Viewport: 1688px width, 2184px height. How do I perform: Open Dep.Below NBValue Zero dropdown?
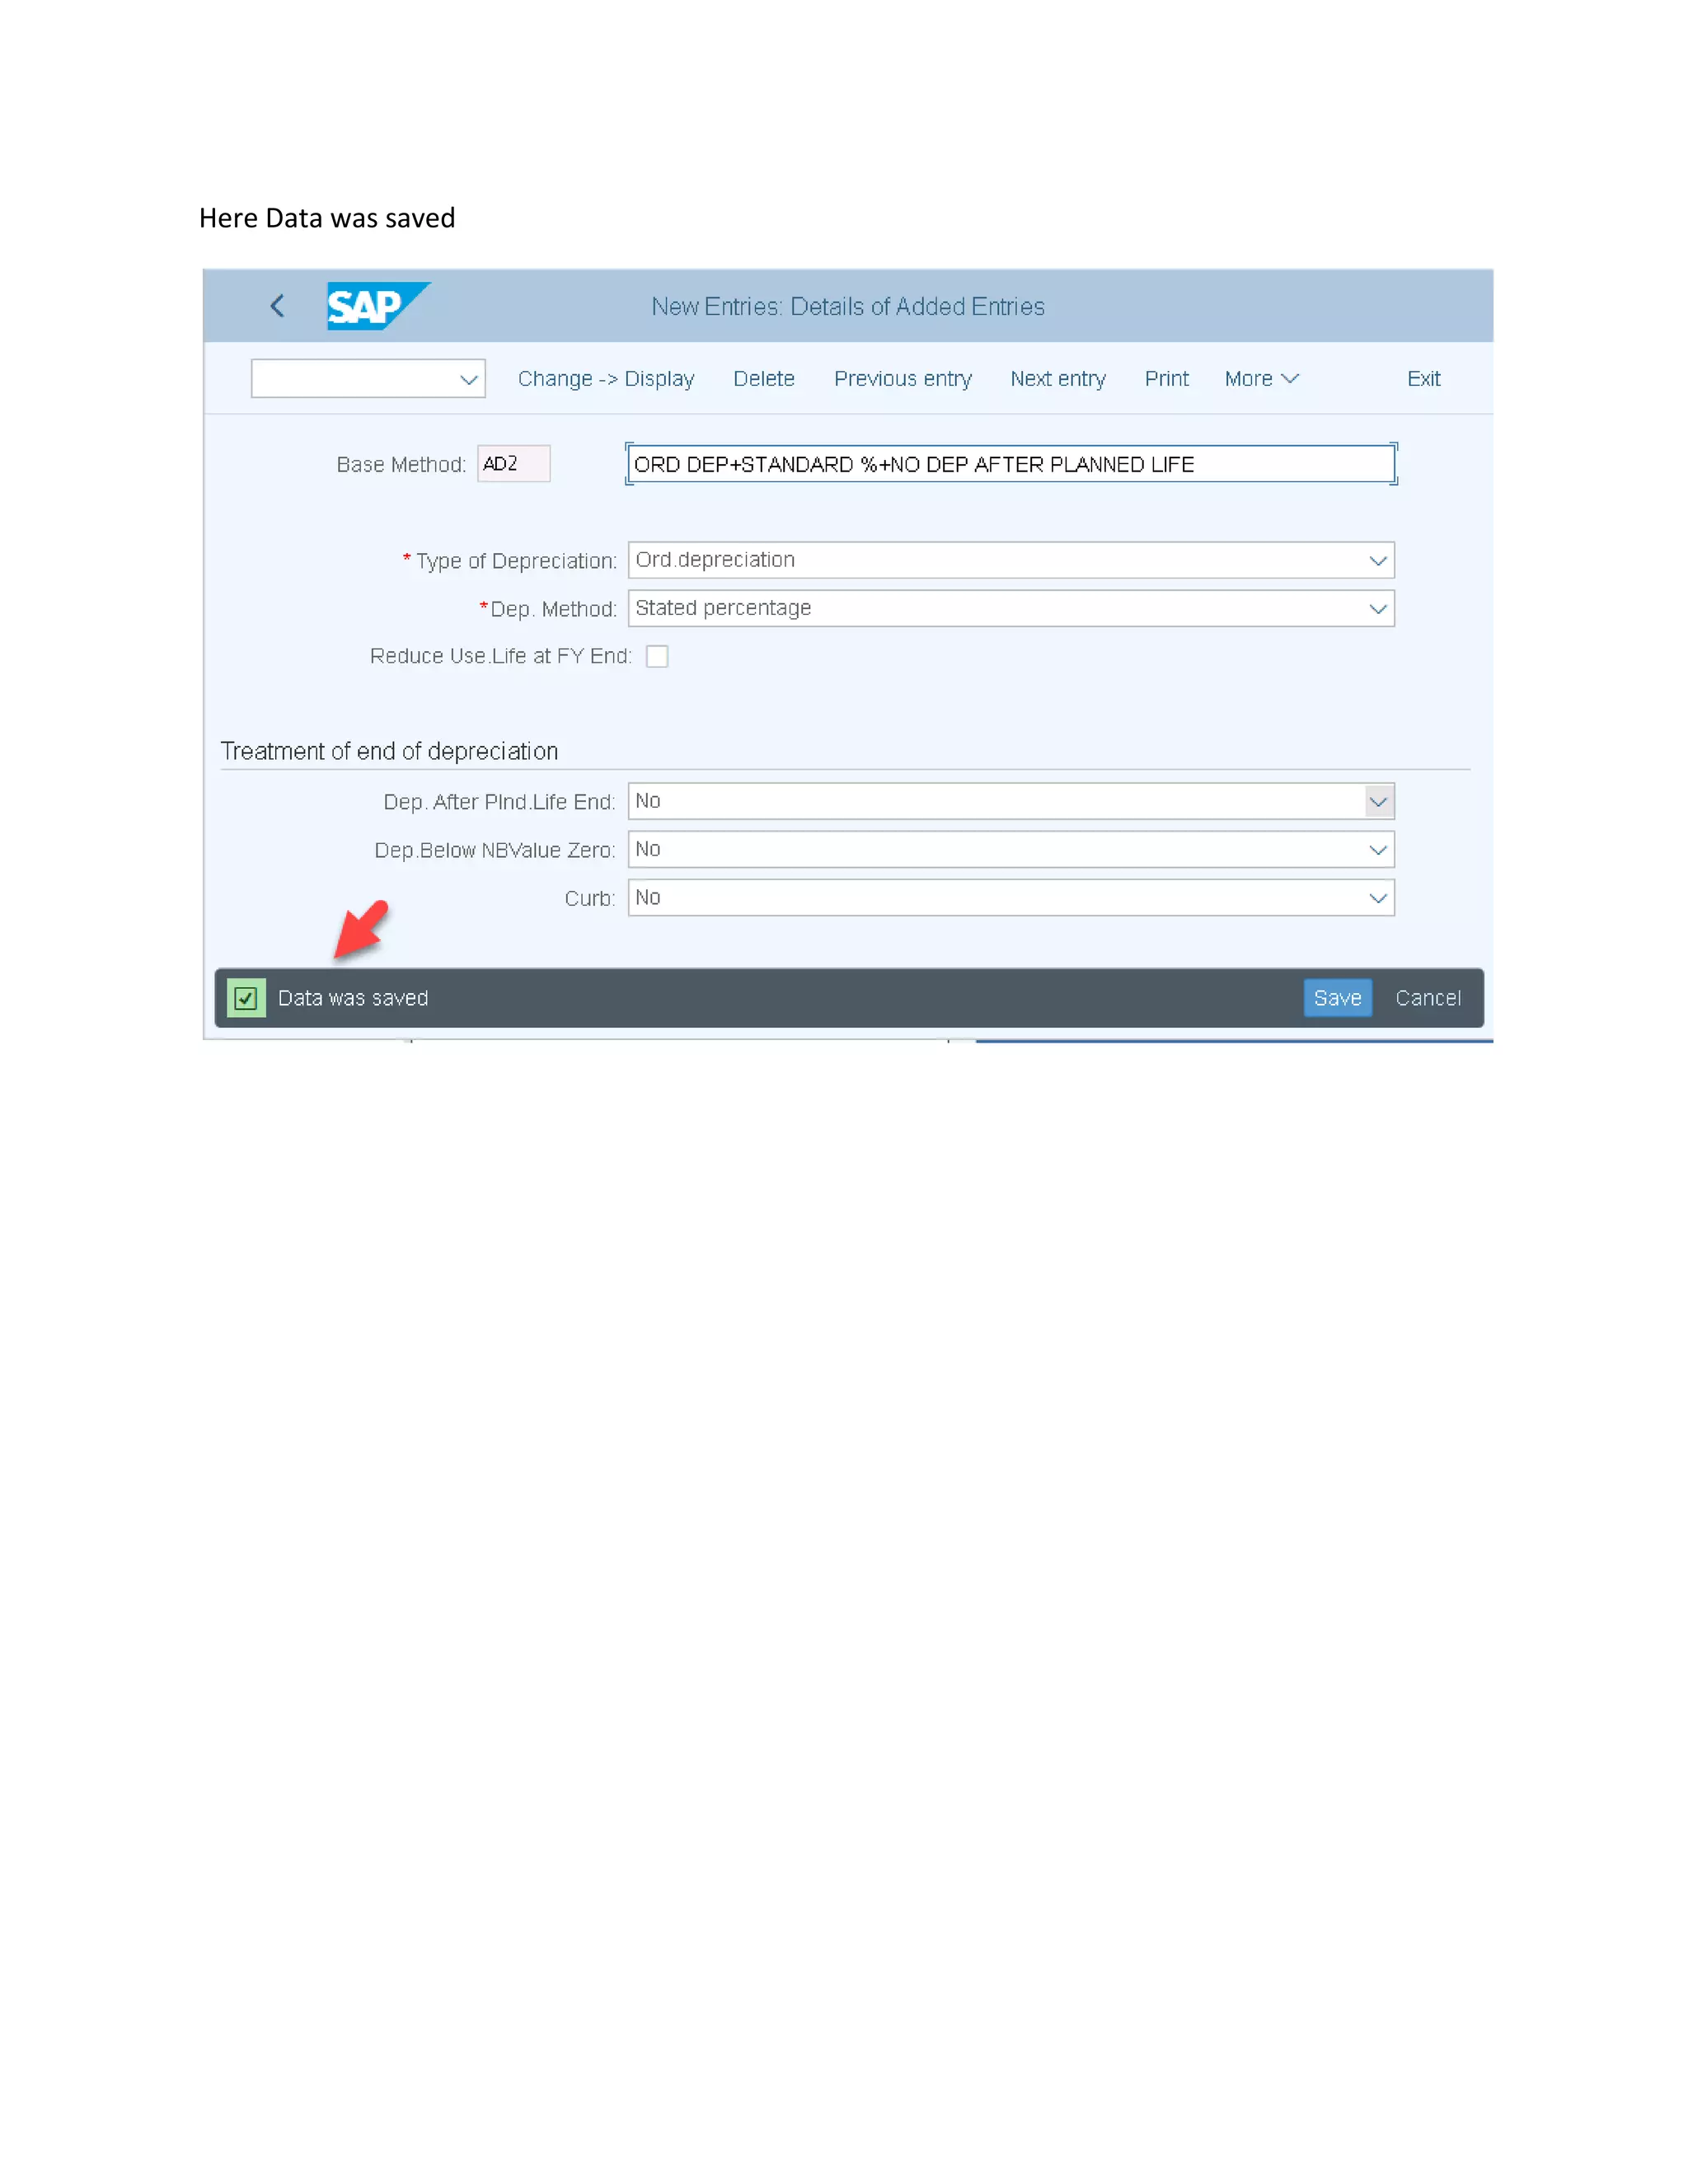(1377, 850)
